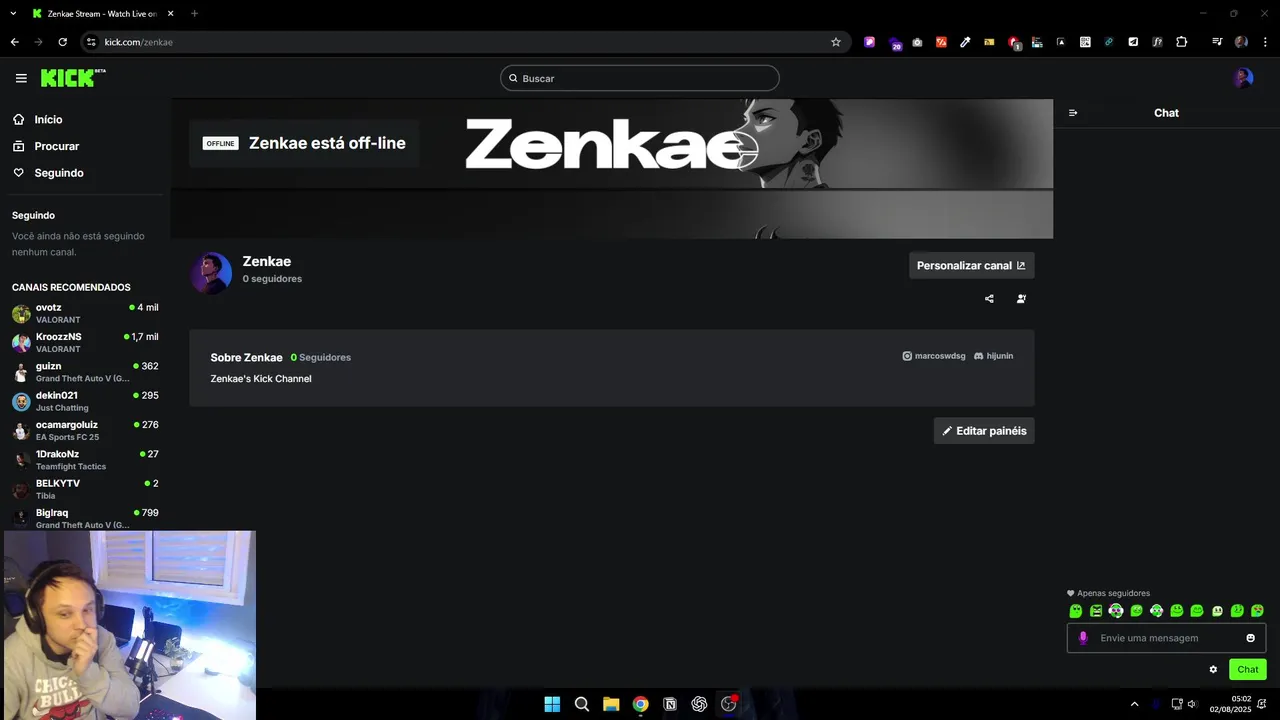Open Windows taskbar search
The height and width of the screenshot is (720, 1280).
(x=582, y=704)
